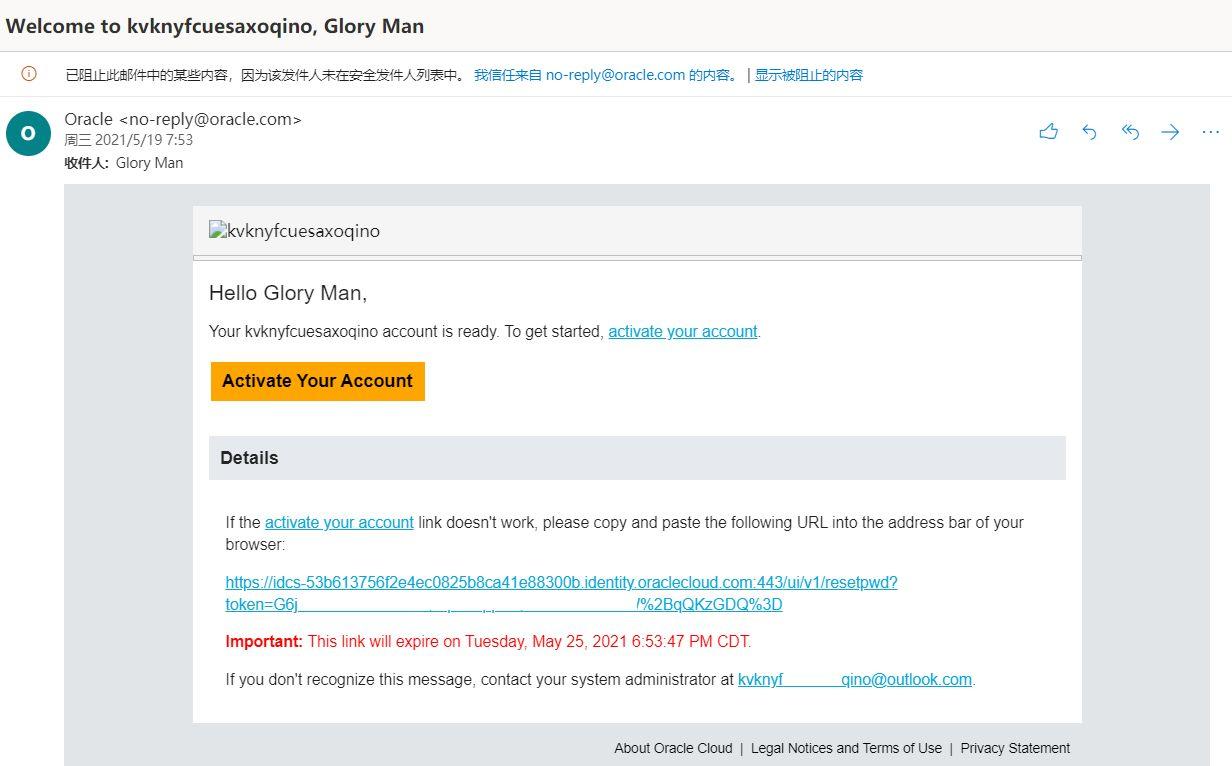Screen dimensions: 1232x766
Task: Open 'activate your account' link under Details
Action: (339, 522)
